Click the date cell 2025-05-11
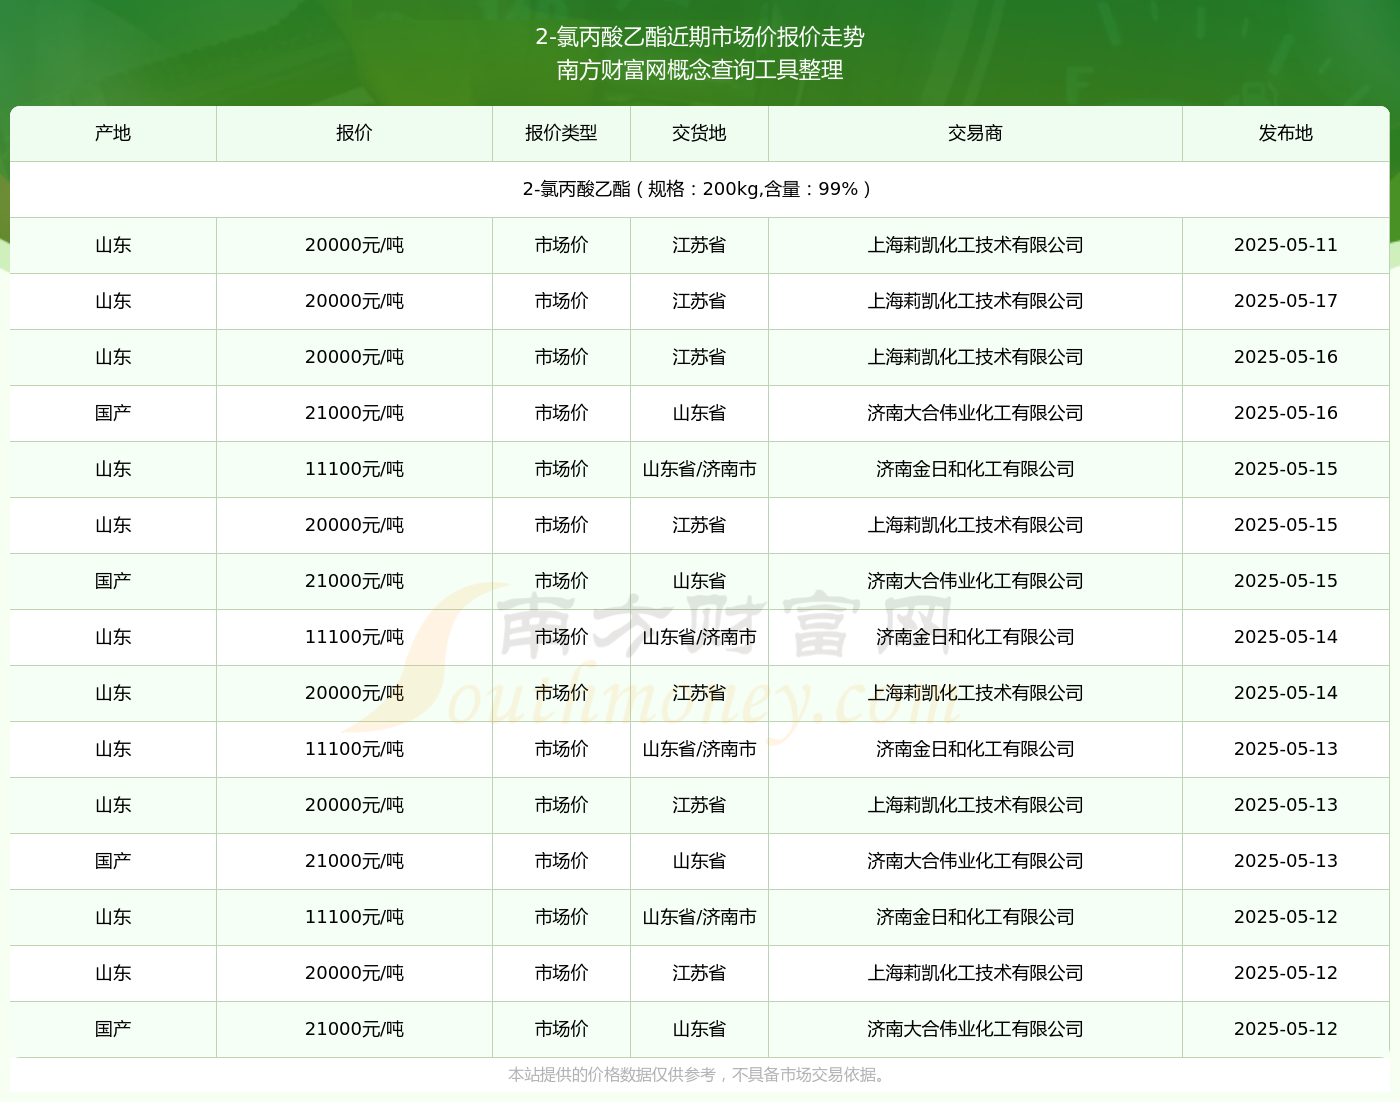Screen dimensions: 1400x1102 [1285, 245]
